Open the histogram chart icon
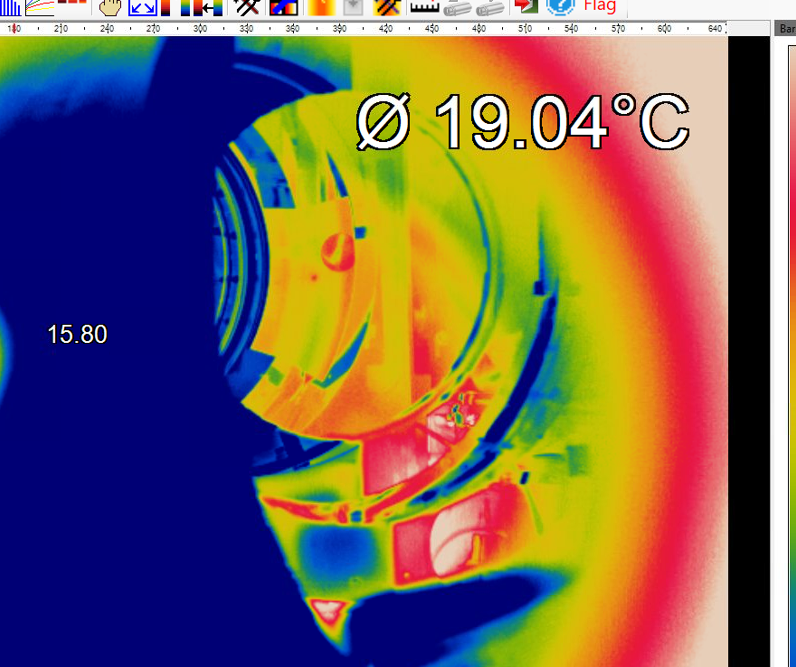This screenshot has height=667, width=796. tap(12, 6)
